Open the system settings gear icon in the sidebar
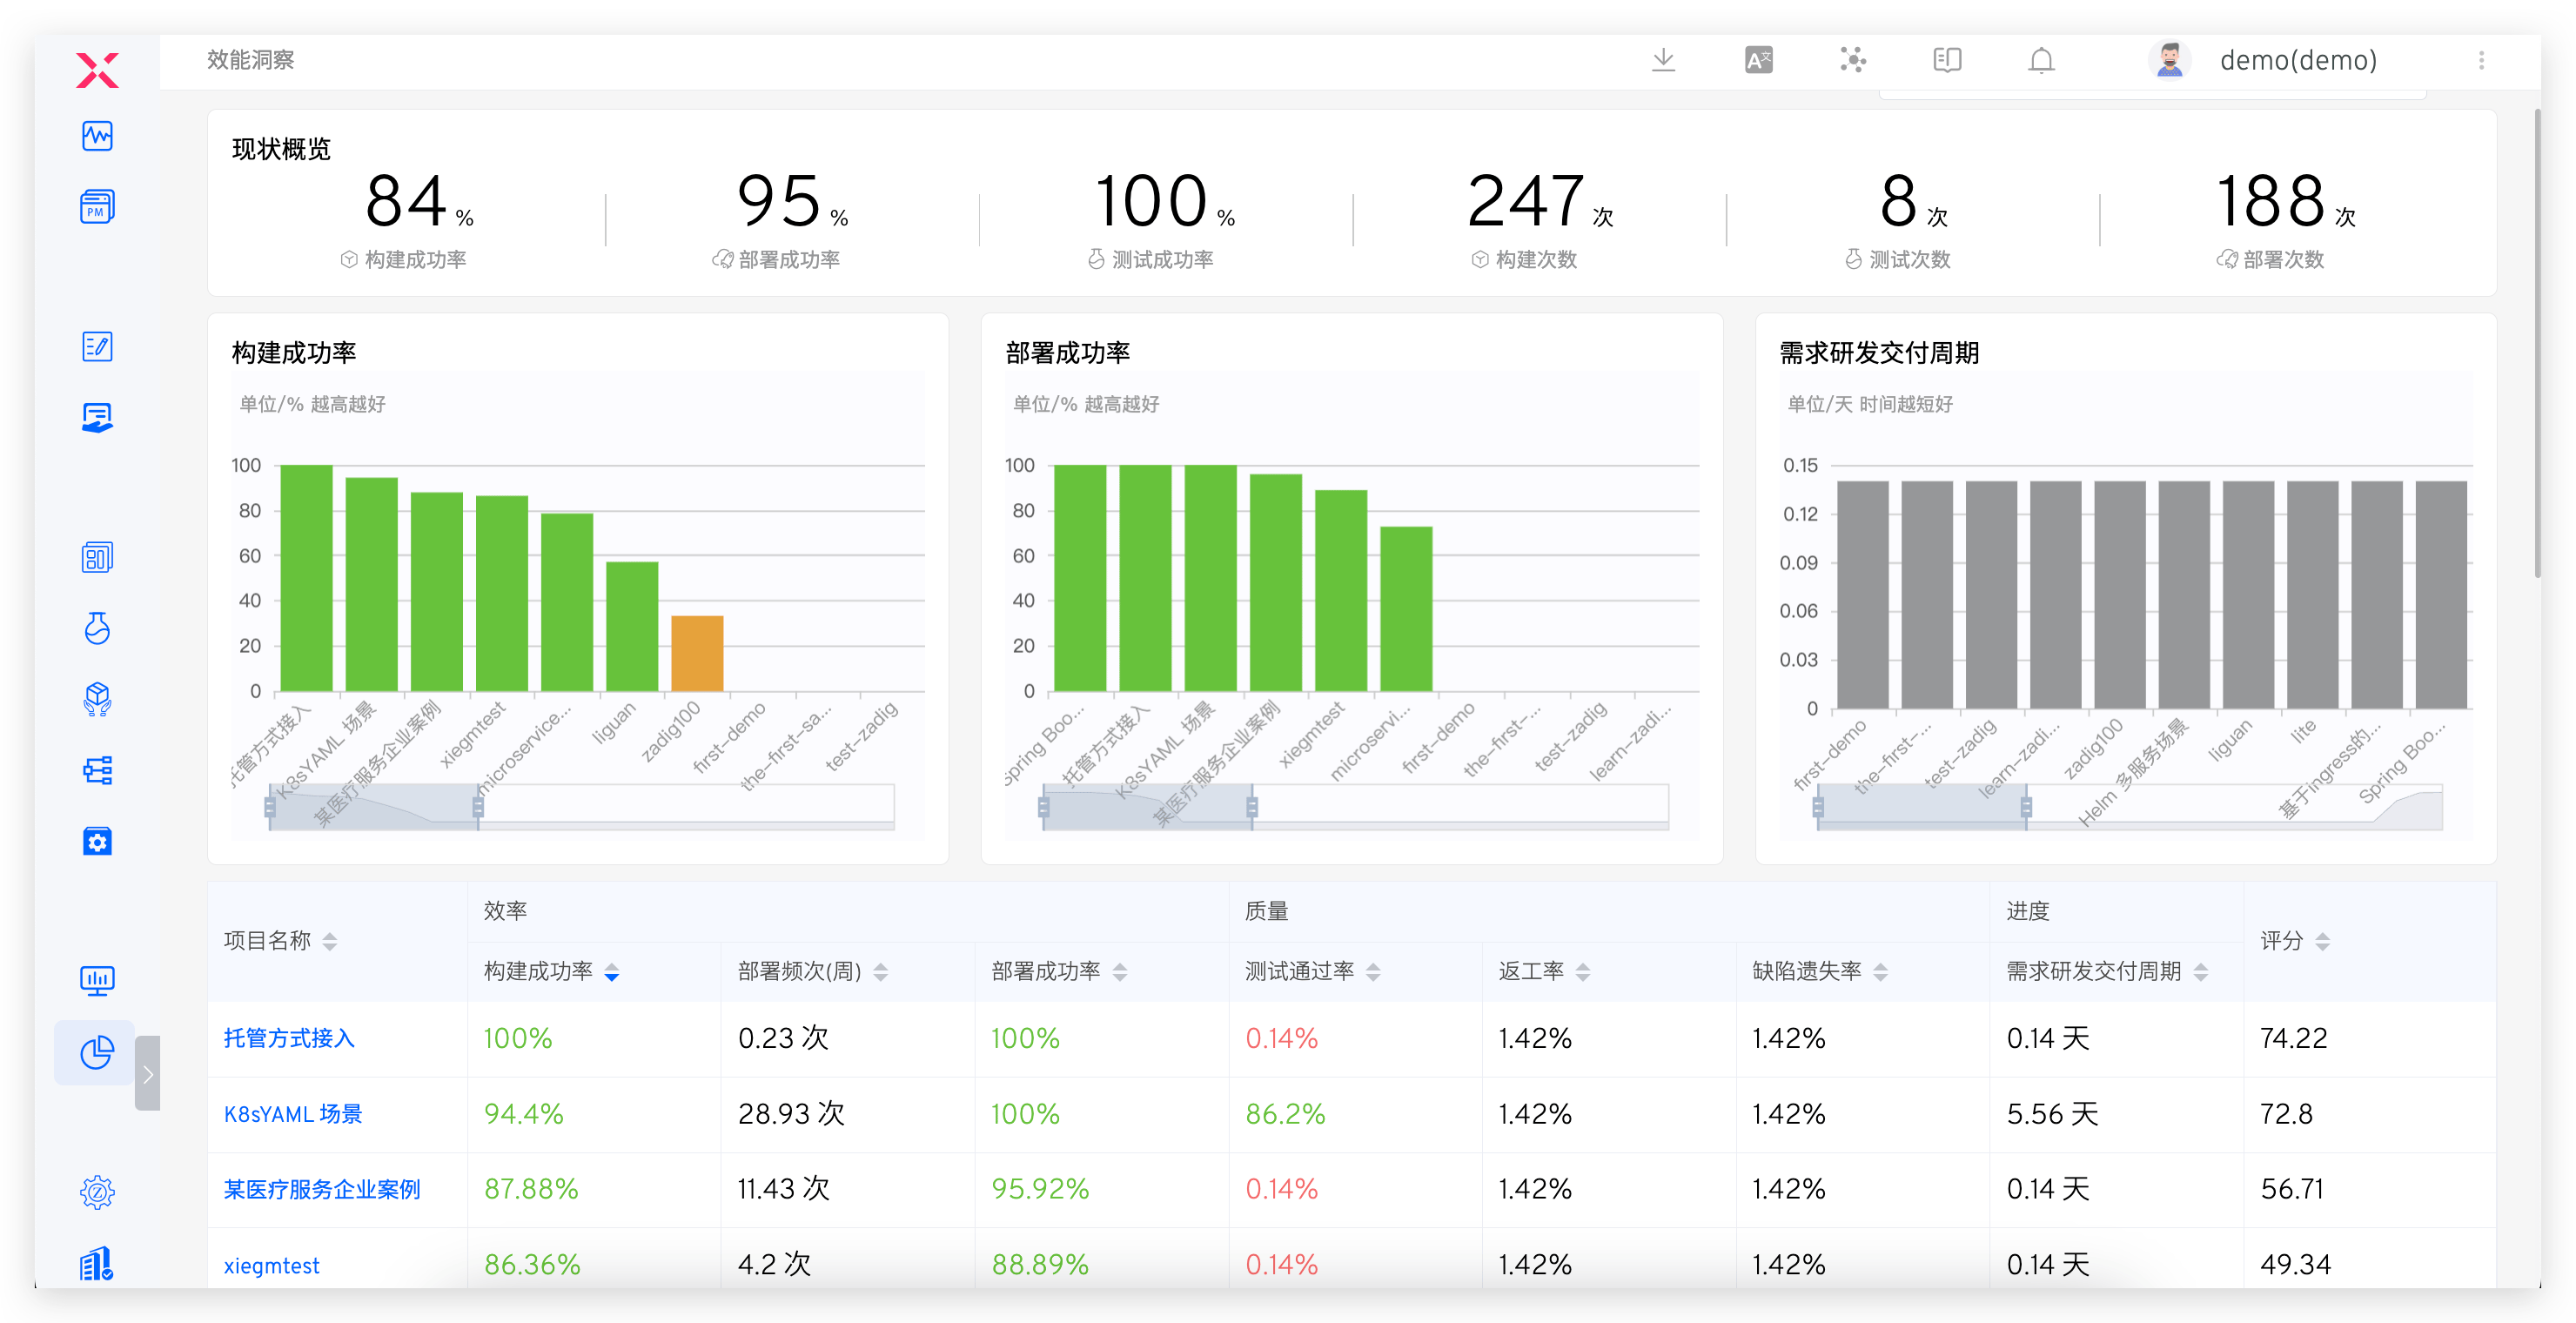This screenshot has width=2576, height=1323. coord(97,1192)
